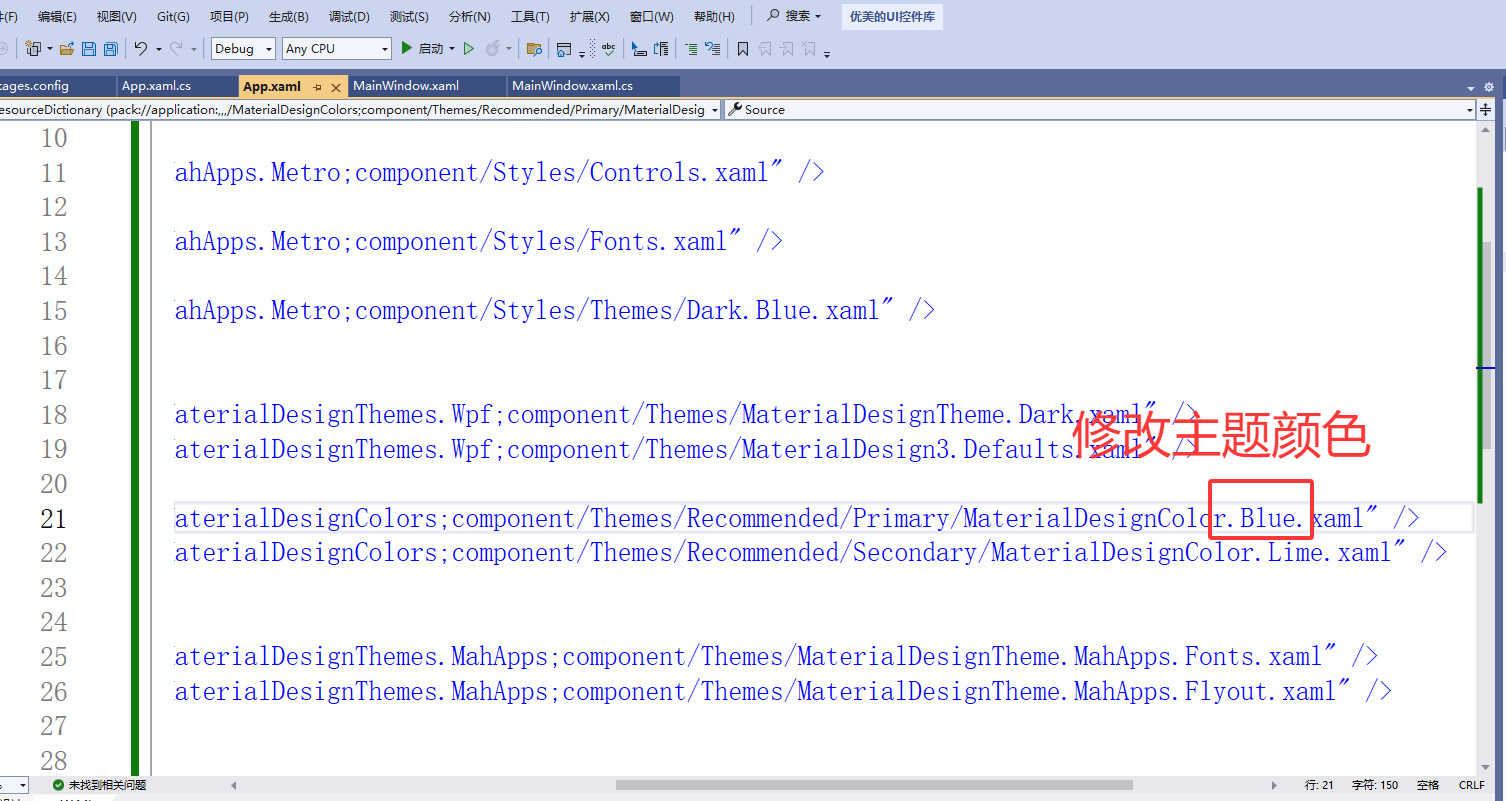Open the 项目(P) menu
Screen dimensions: 1506x801
(x=229, y=16)
